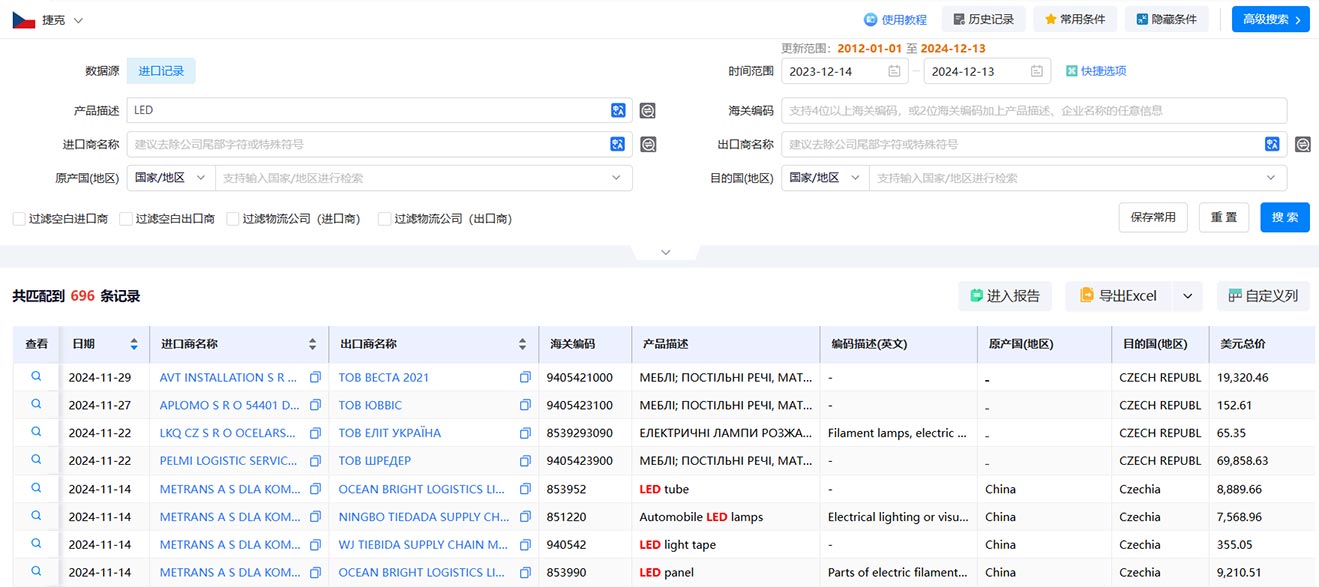Image resolution: width=1319 pixels, height=587 pixels.
Task: Copy exporter name NINGBO TIEDADA SUPPLY
Action: point(525,517)
